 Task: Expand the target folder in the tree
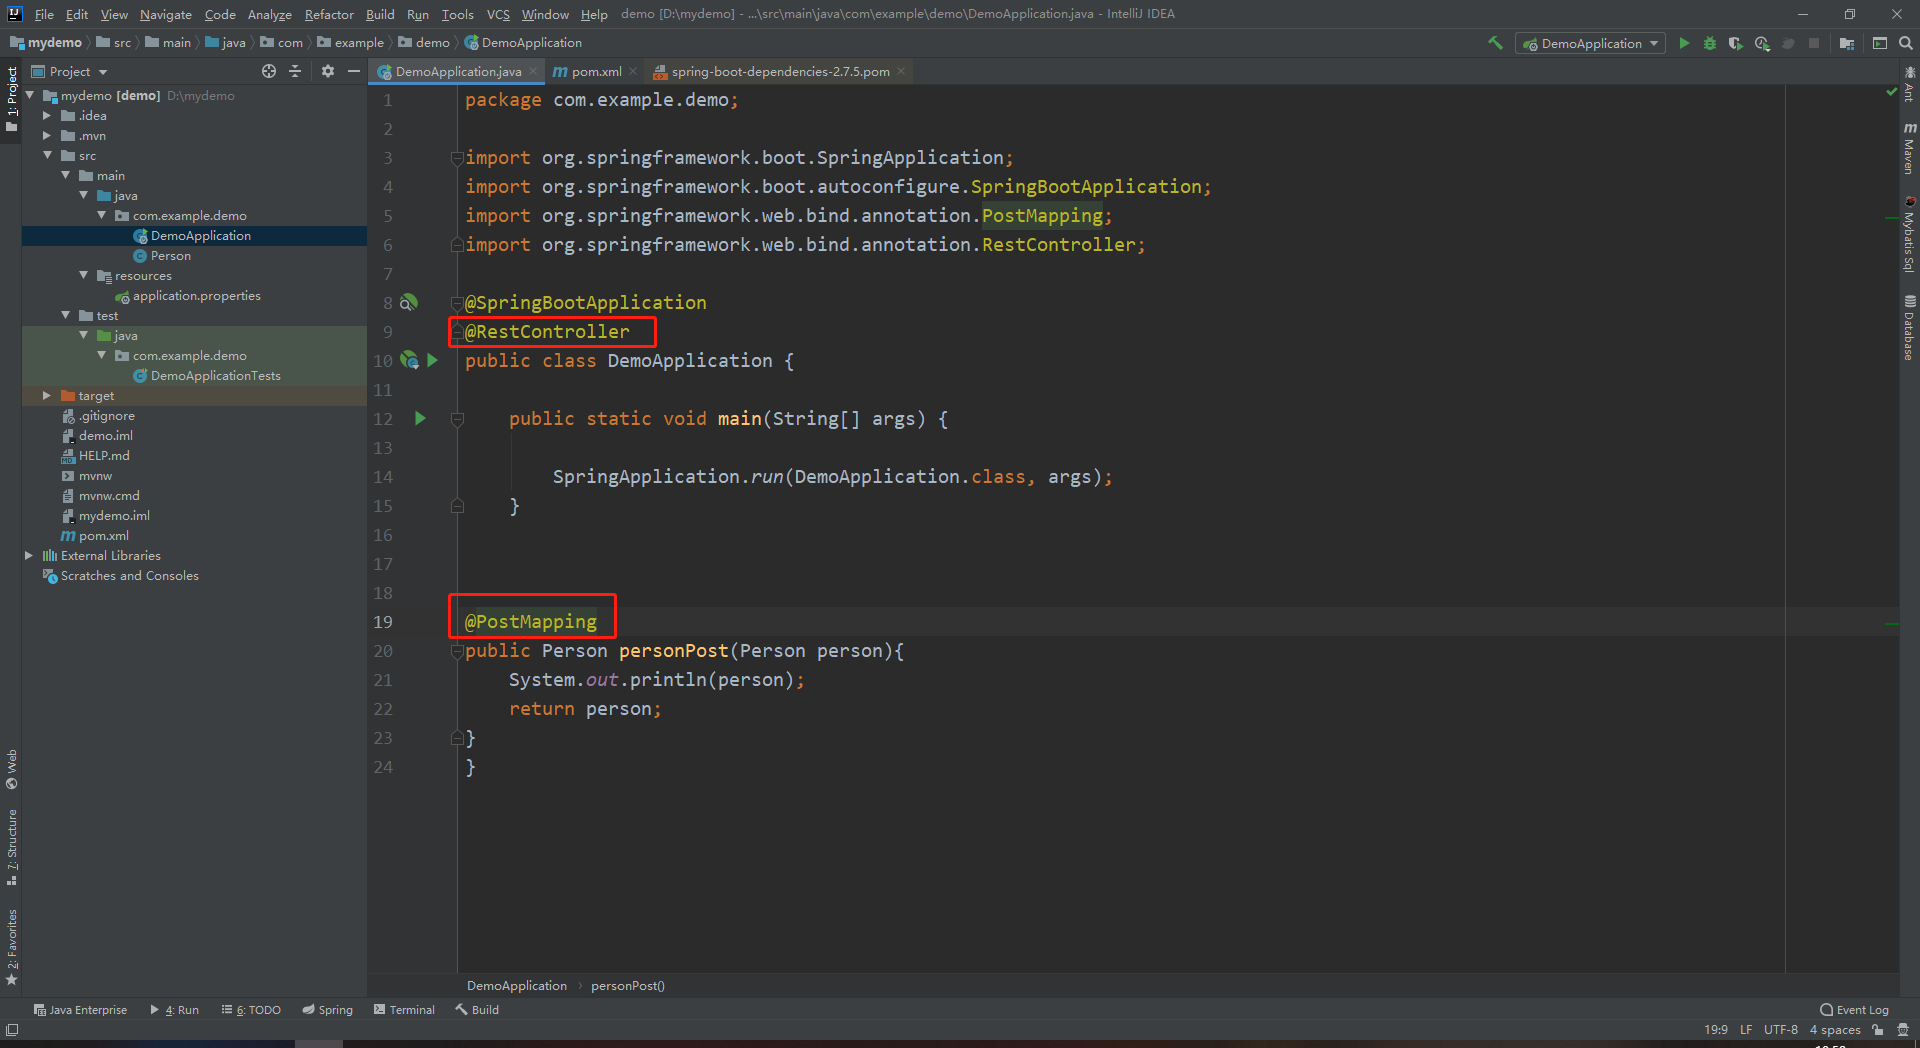coord(46,396)
